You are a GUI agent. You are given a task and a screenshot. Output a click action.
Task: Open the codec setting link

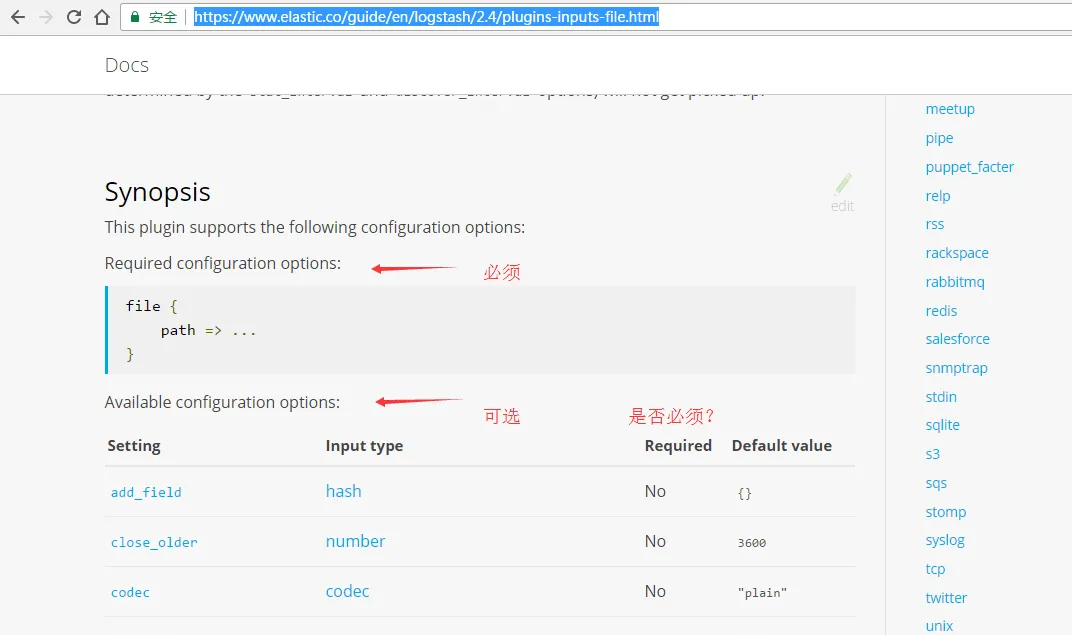tap(130, 593)
